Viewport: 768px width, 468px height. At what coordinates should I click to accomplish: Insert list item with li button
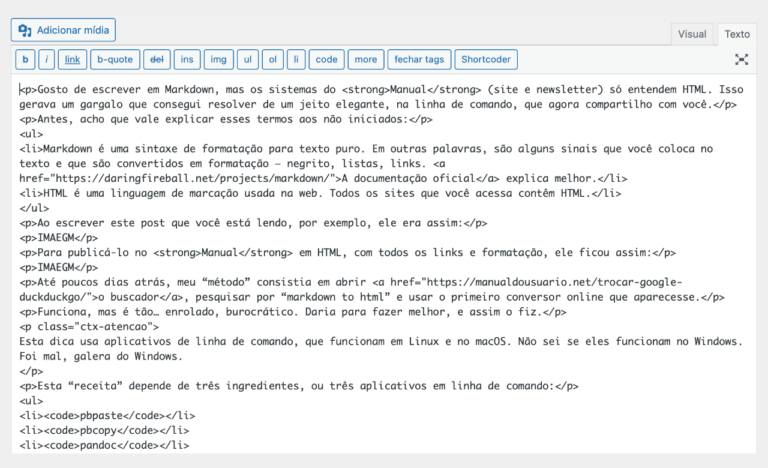click(296, 59)
